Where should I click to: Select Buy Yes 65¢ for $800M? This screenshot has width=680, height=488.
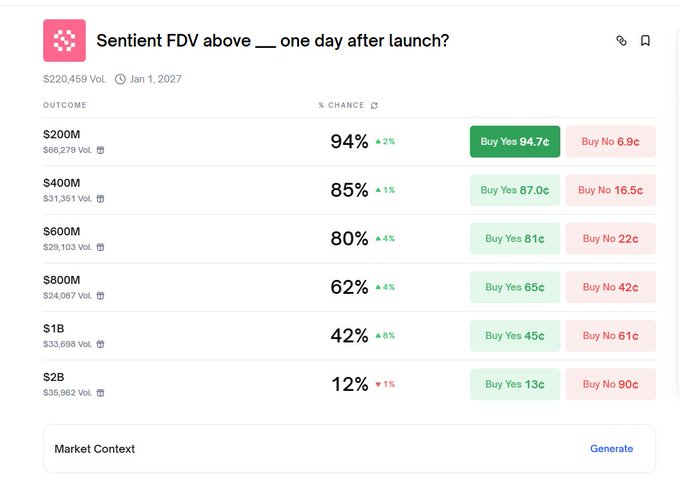(x=514, y=287)
